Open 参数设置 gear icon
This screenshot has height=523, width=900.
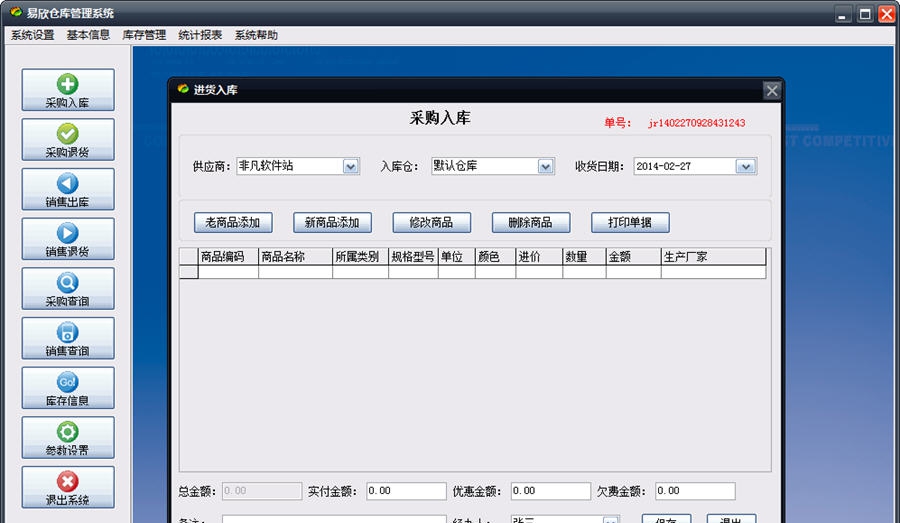68,437
